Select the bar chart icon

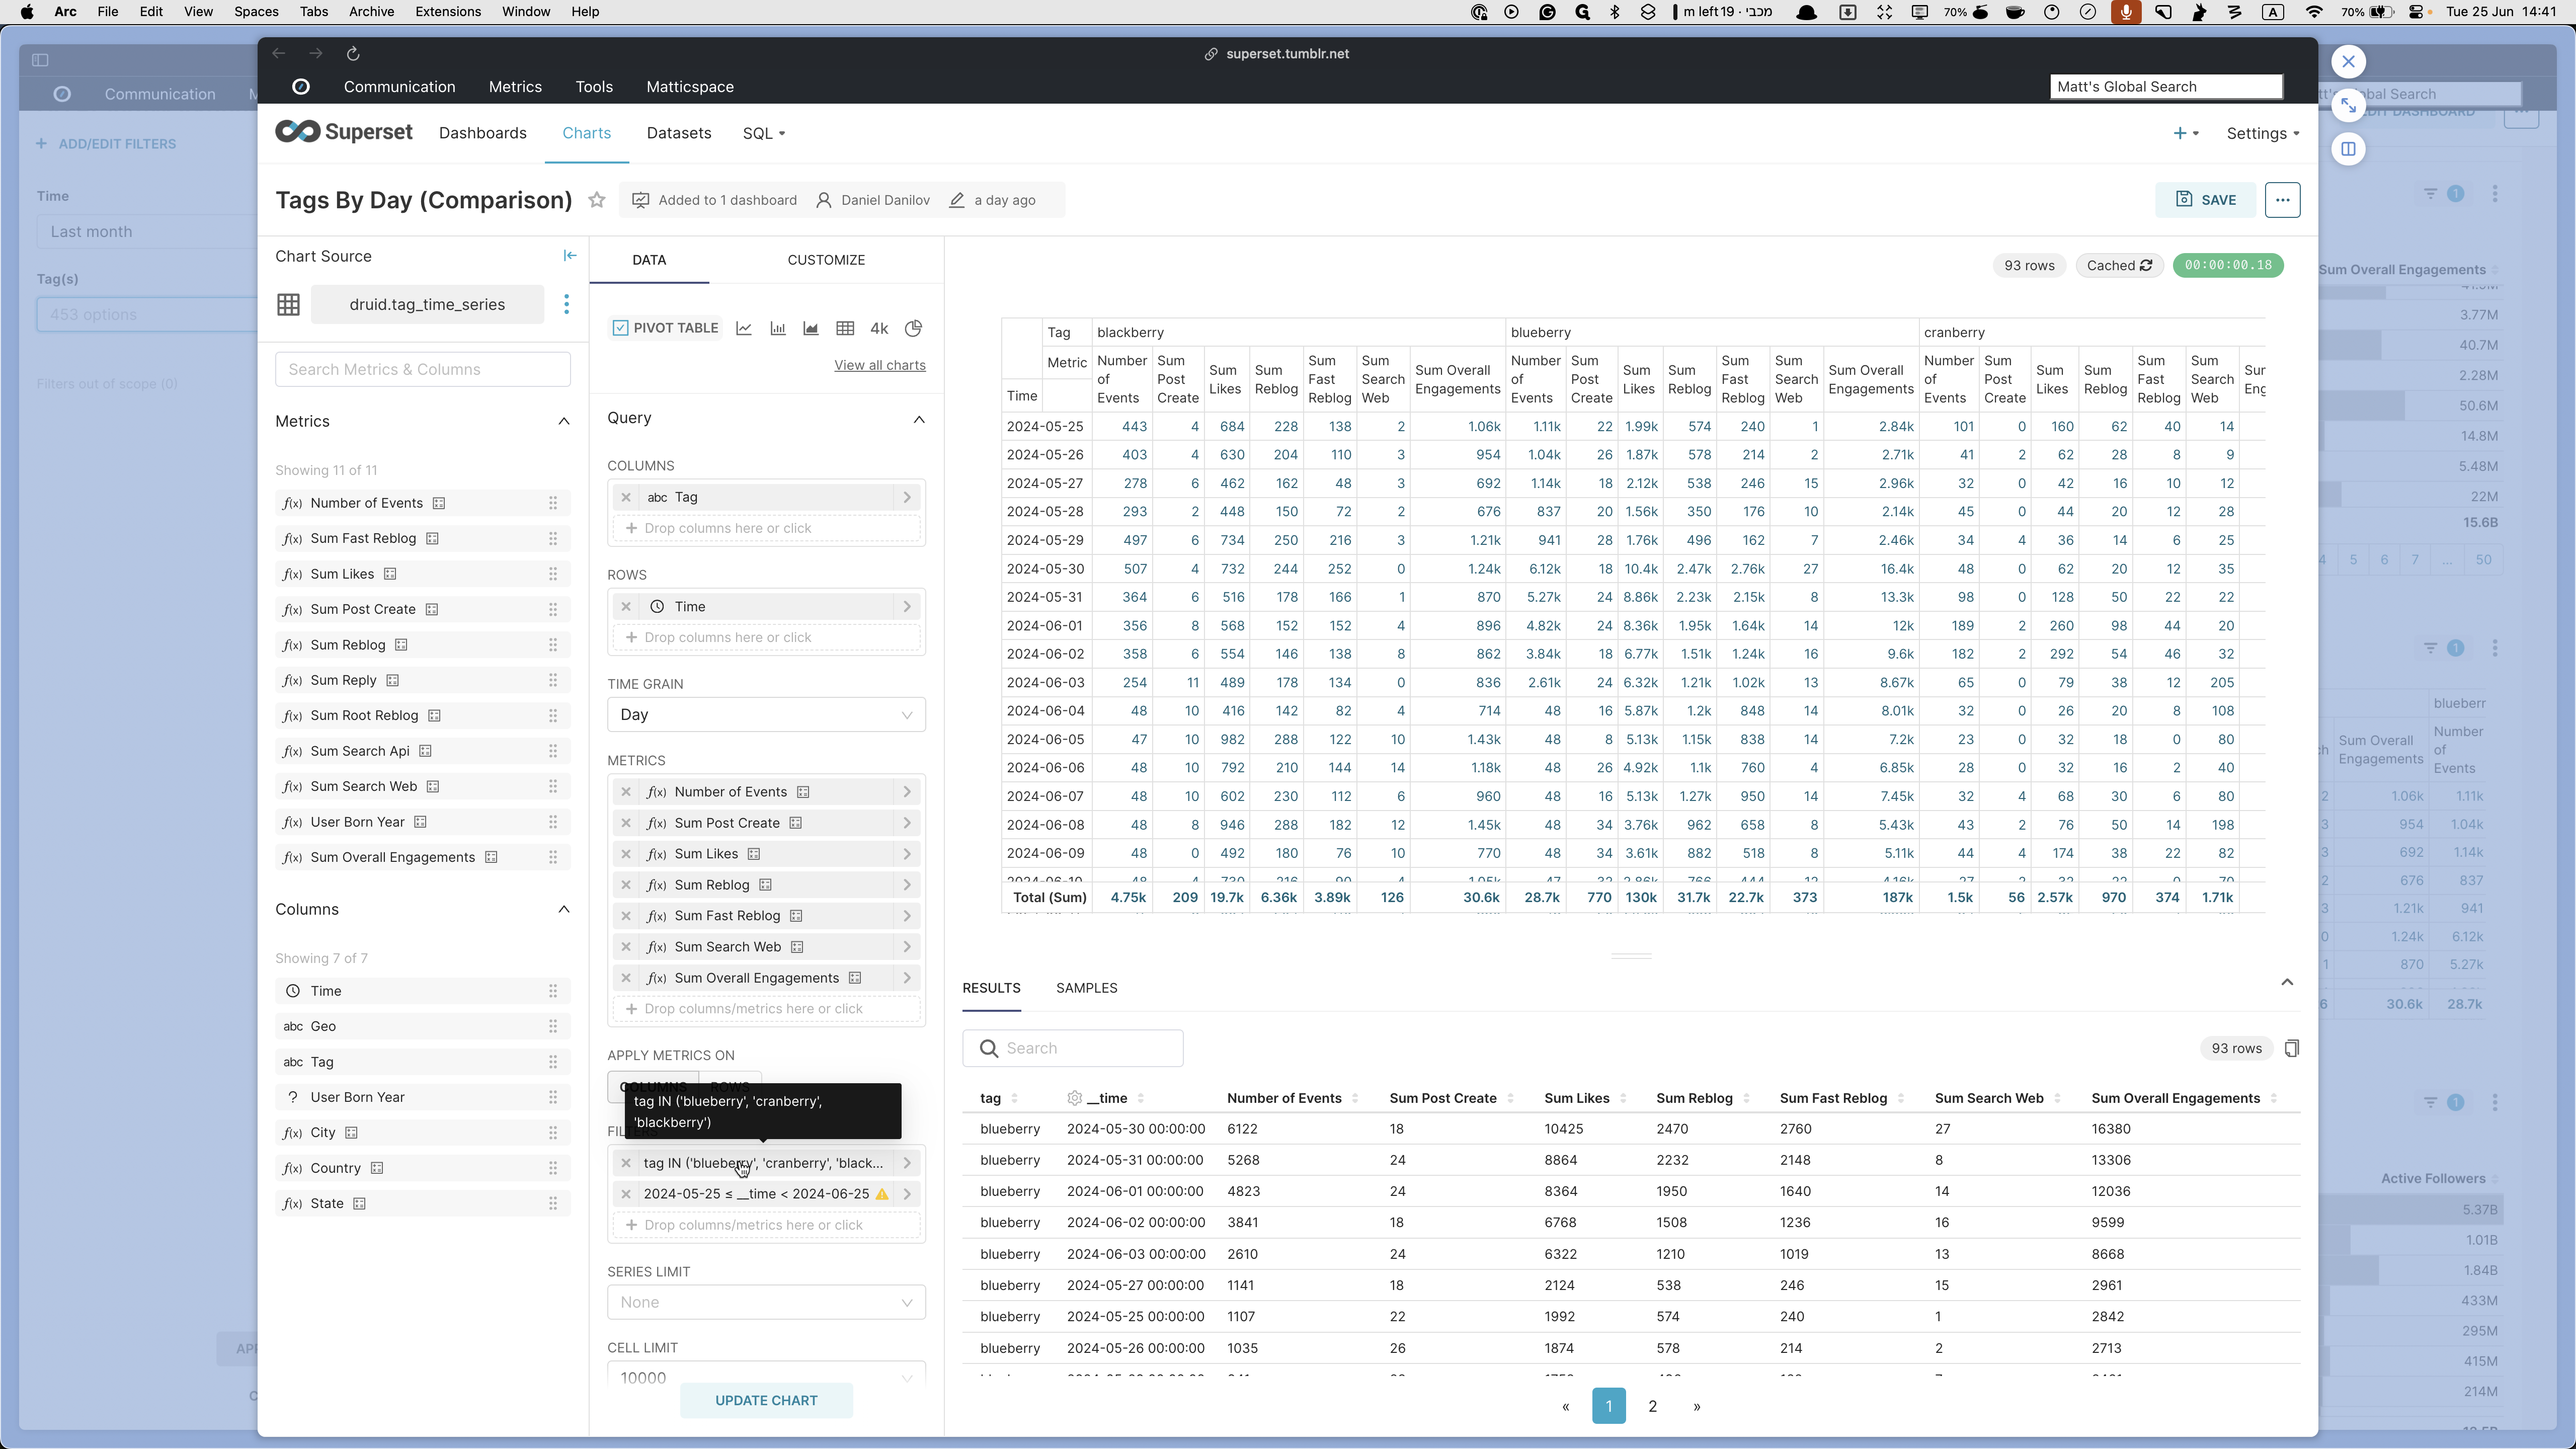(778, 328)
